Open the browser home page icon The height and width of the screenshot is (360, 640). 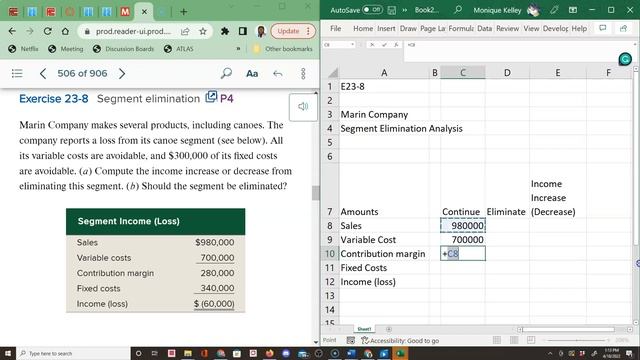pyautogui.click(x=65, y=31)
